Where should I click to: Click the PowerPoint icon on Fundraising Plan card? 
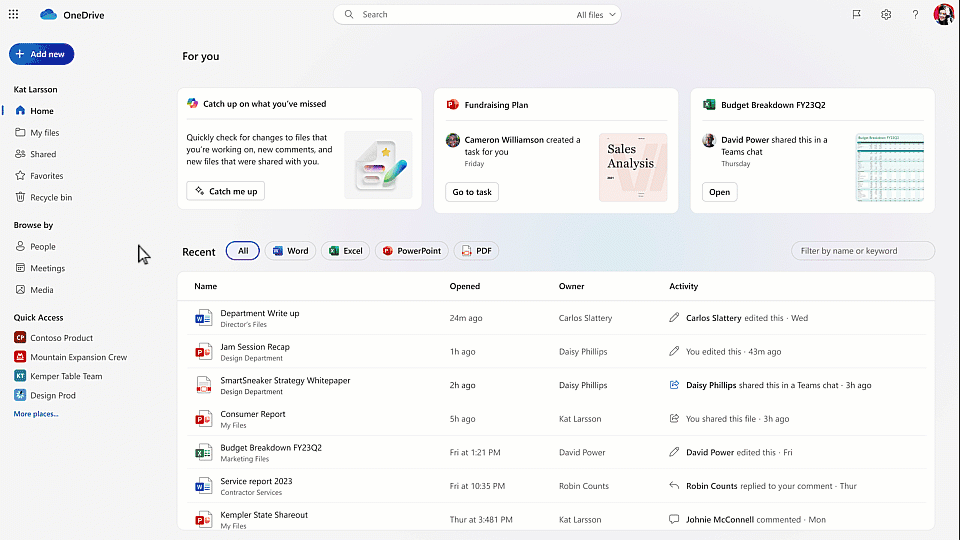click(452, 104)
